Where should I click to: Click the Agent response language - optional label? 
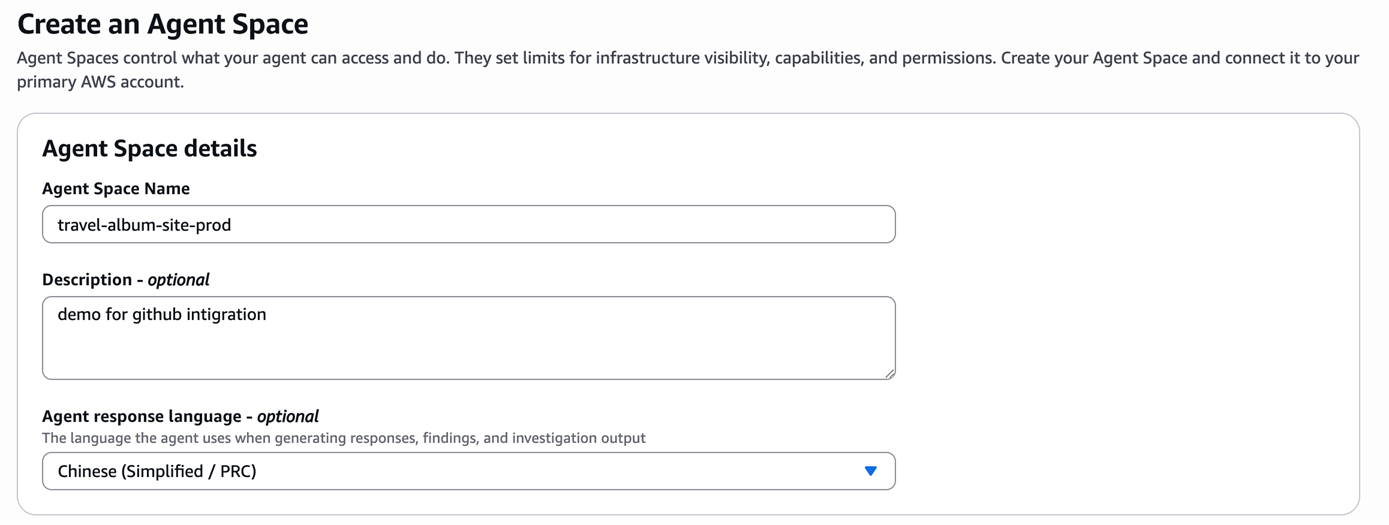(x=180, y=416)
